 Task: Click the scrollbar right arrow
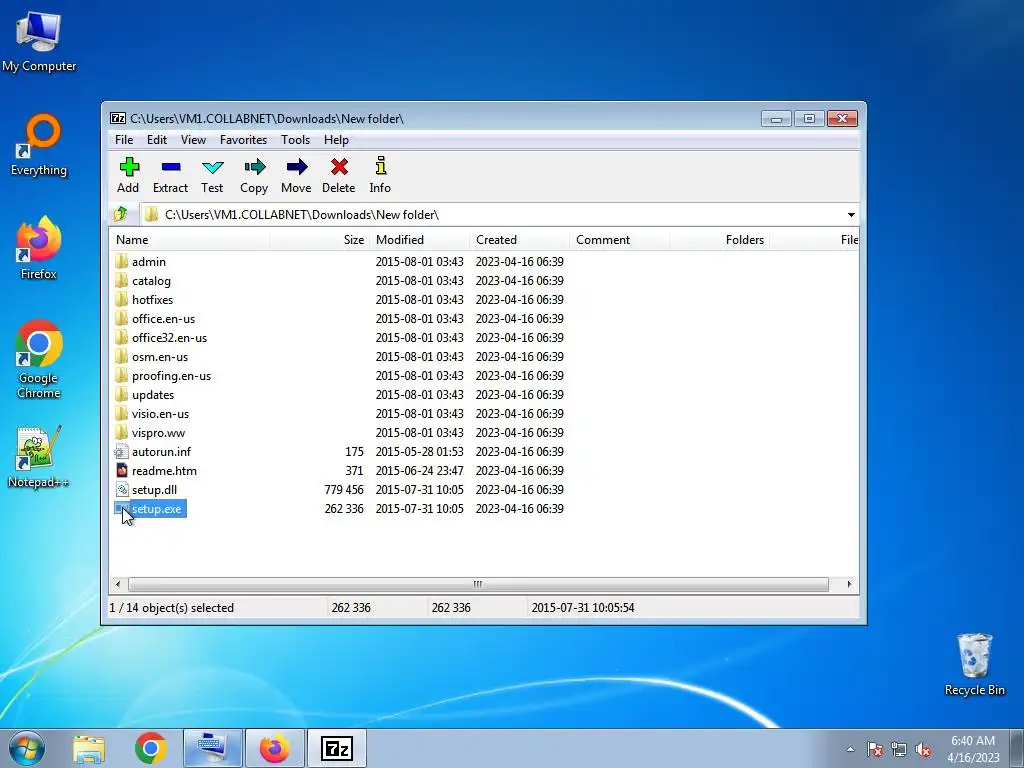tap(849, 584)
